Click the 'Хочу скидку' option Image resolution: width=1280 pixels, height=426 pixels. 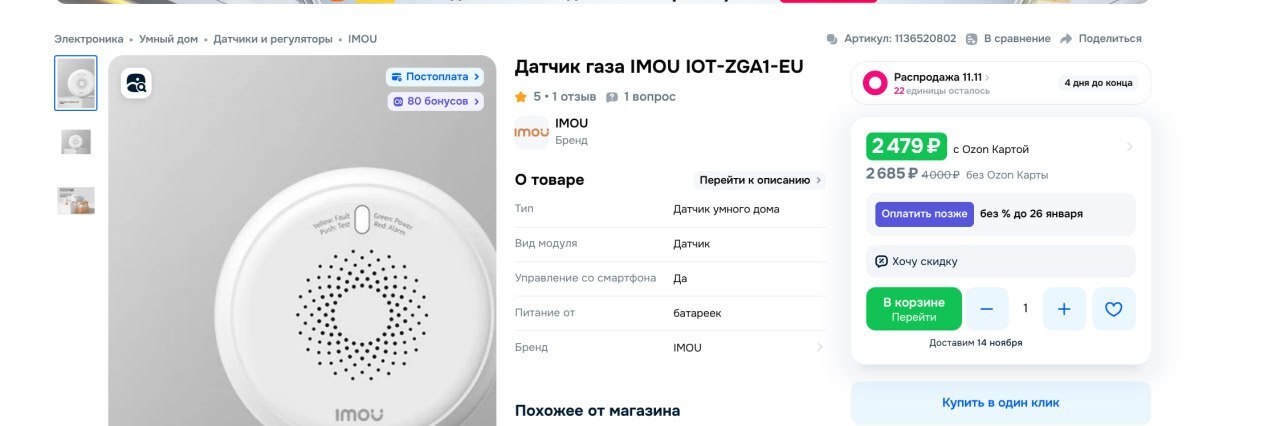pos(916,261)
